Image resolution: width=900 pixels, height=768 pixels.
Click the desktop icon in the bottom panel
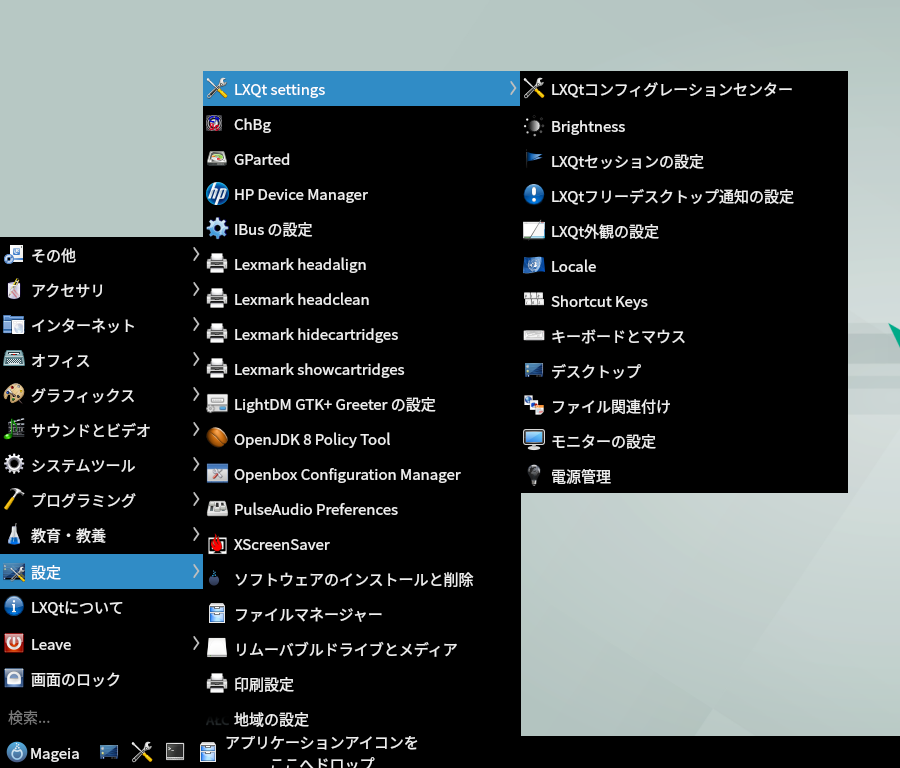(108, 752)
